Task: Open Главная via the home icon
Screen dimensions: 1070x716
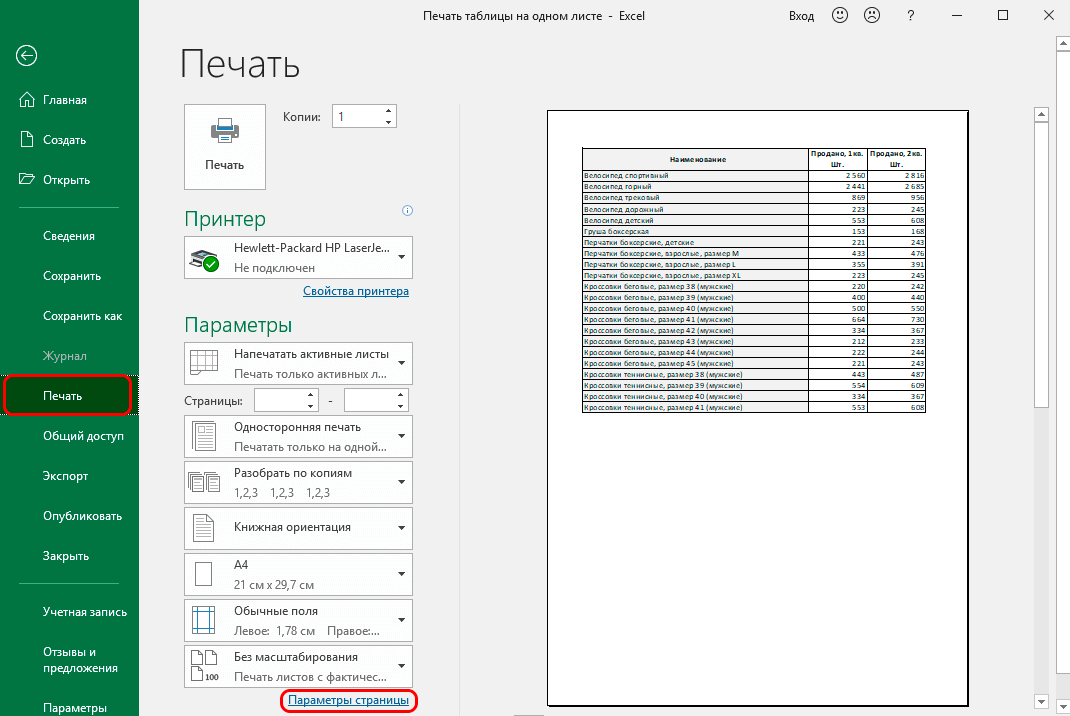Action: tap(27, 100)
